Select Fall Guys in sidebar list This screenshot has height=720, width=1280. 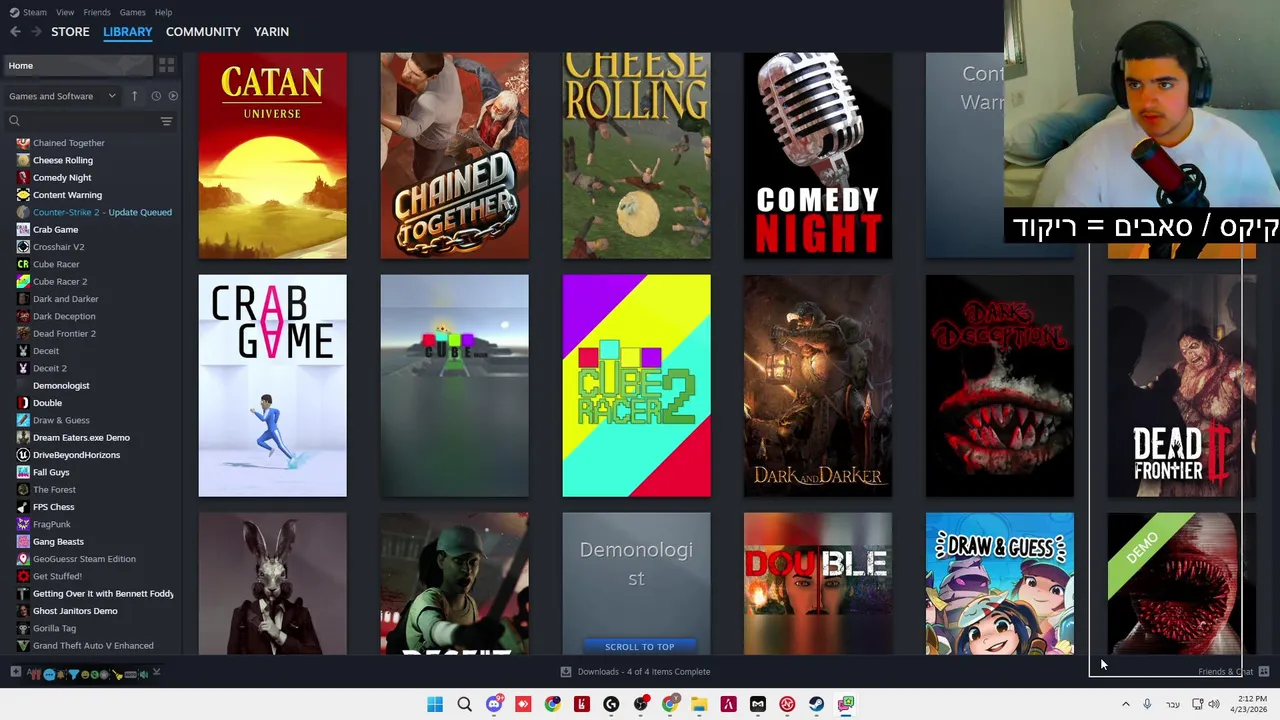(x=51, y=472)
